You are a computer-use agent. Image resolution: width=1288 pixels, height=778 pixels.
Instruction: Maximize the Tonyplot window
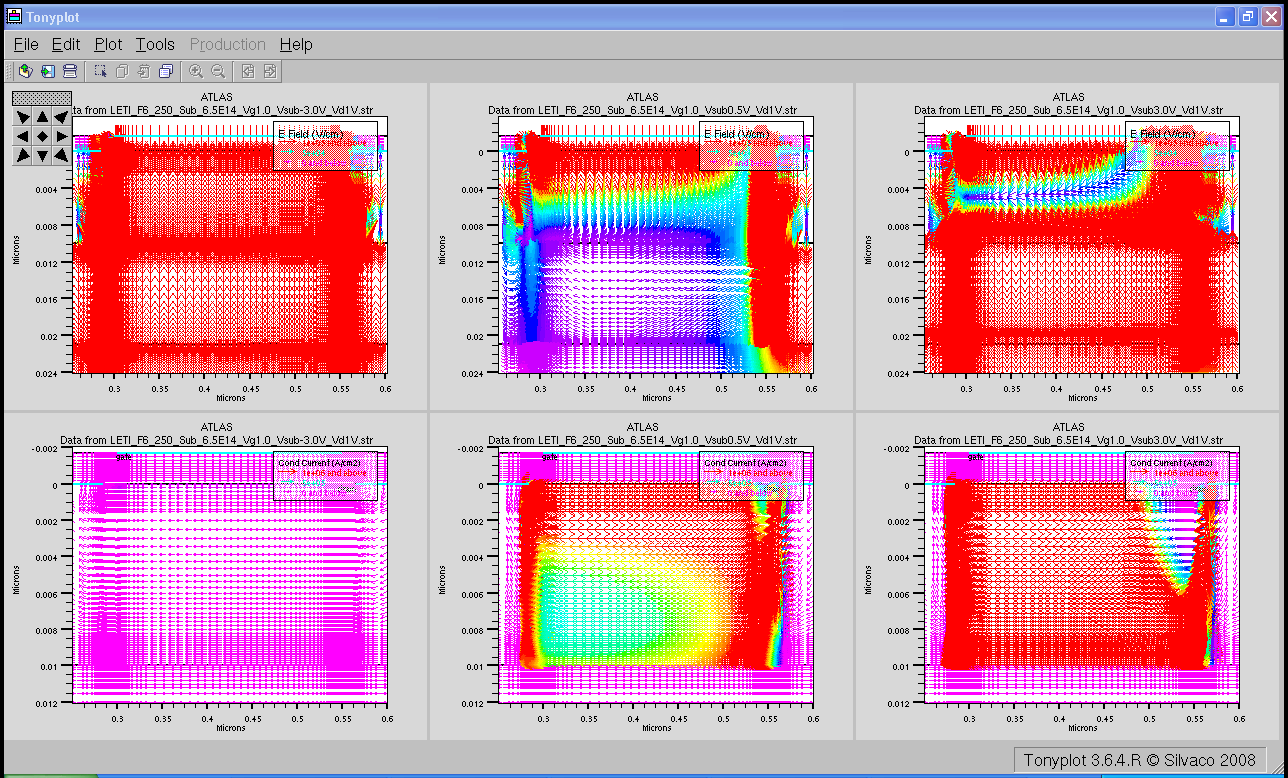click(1247, 16)
